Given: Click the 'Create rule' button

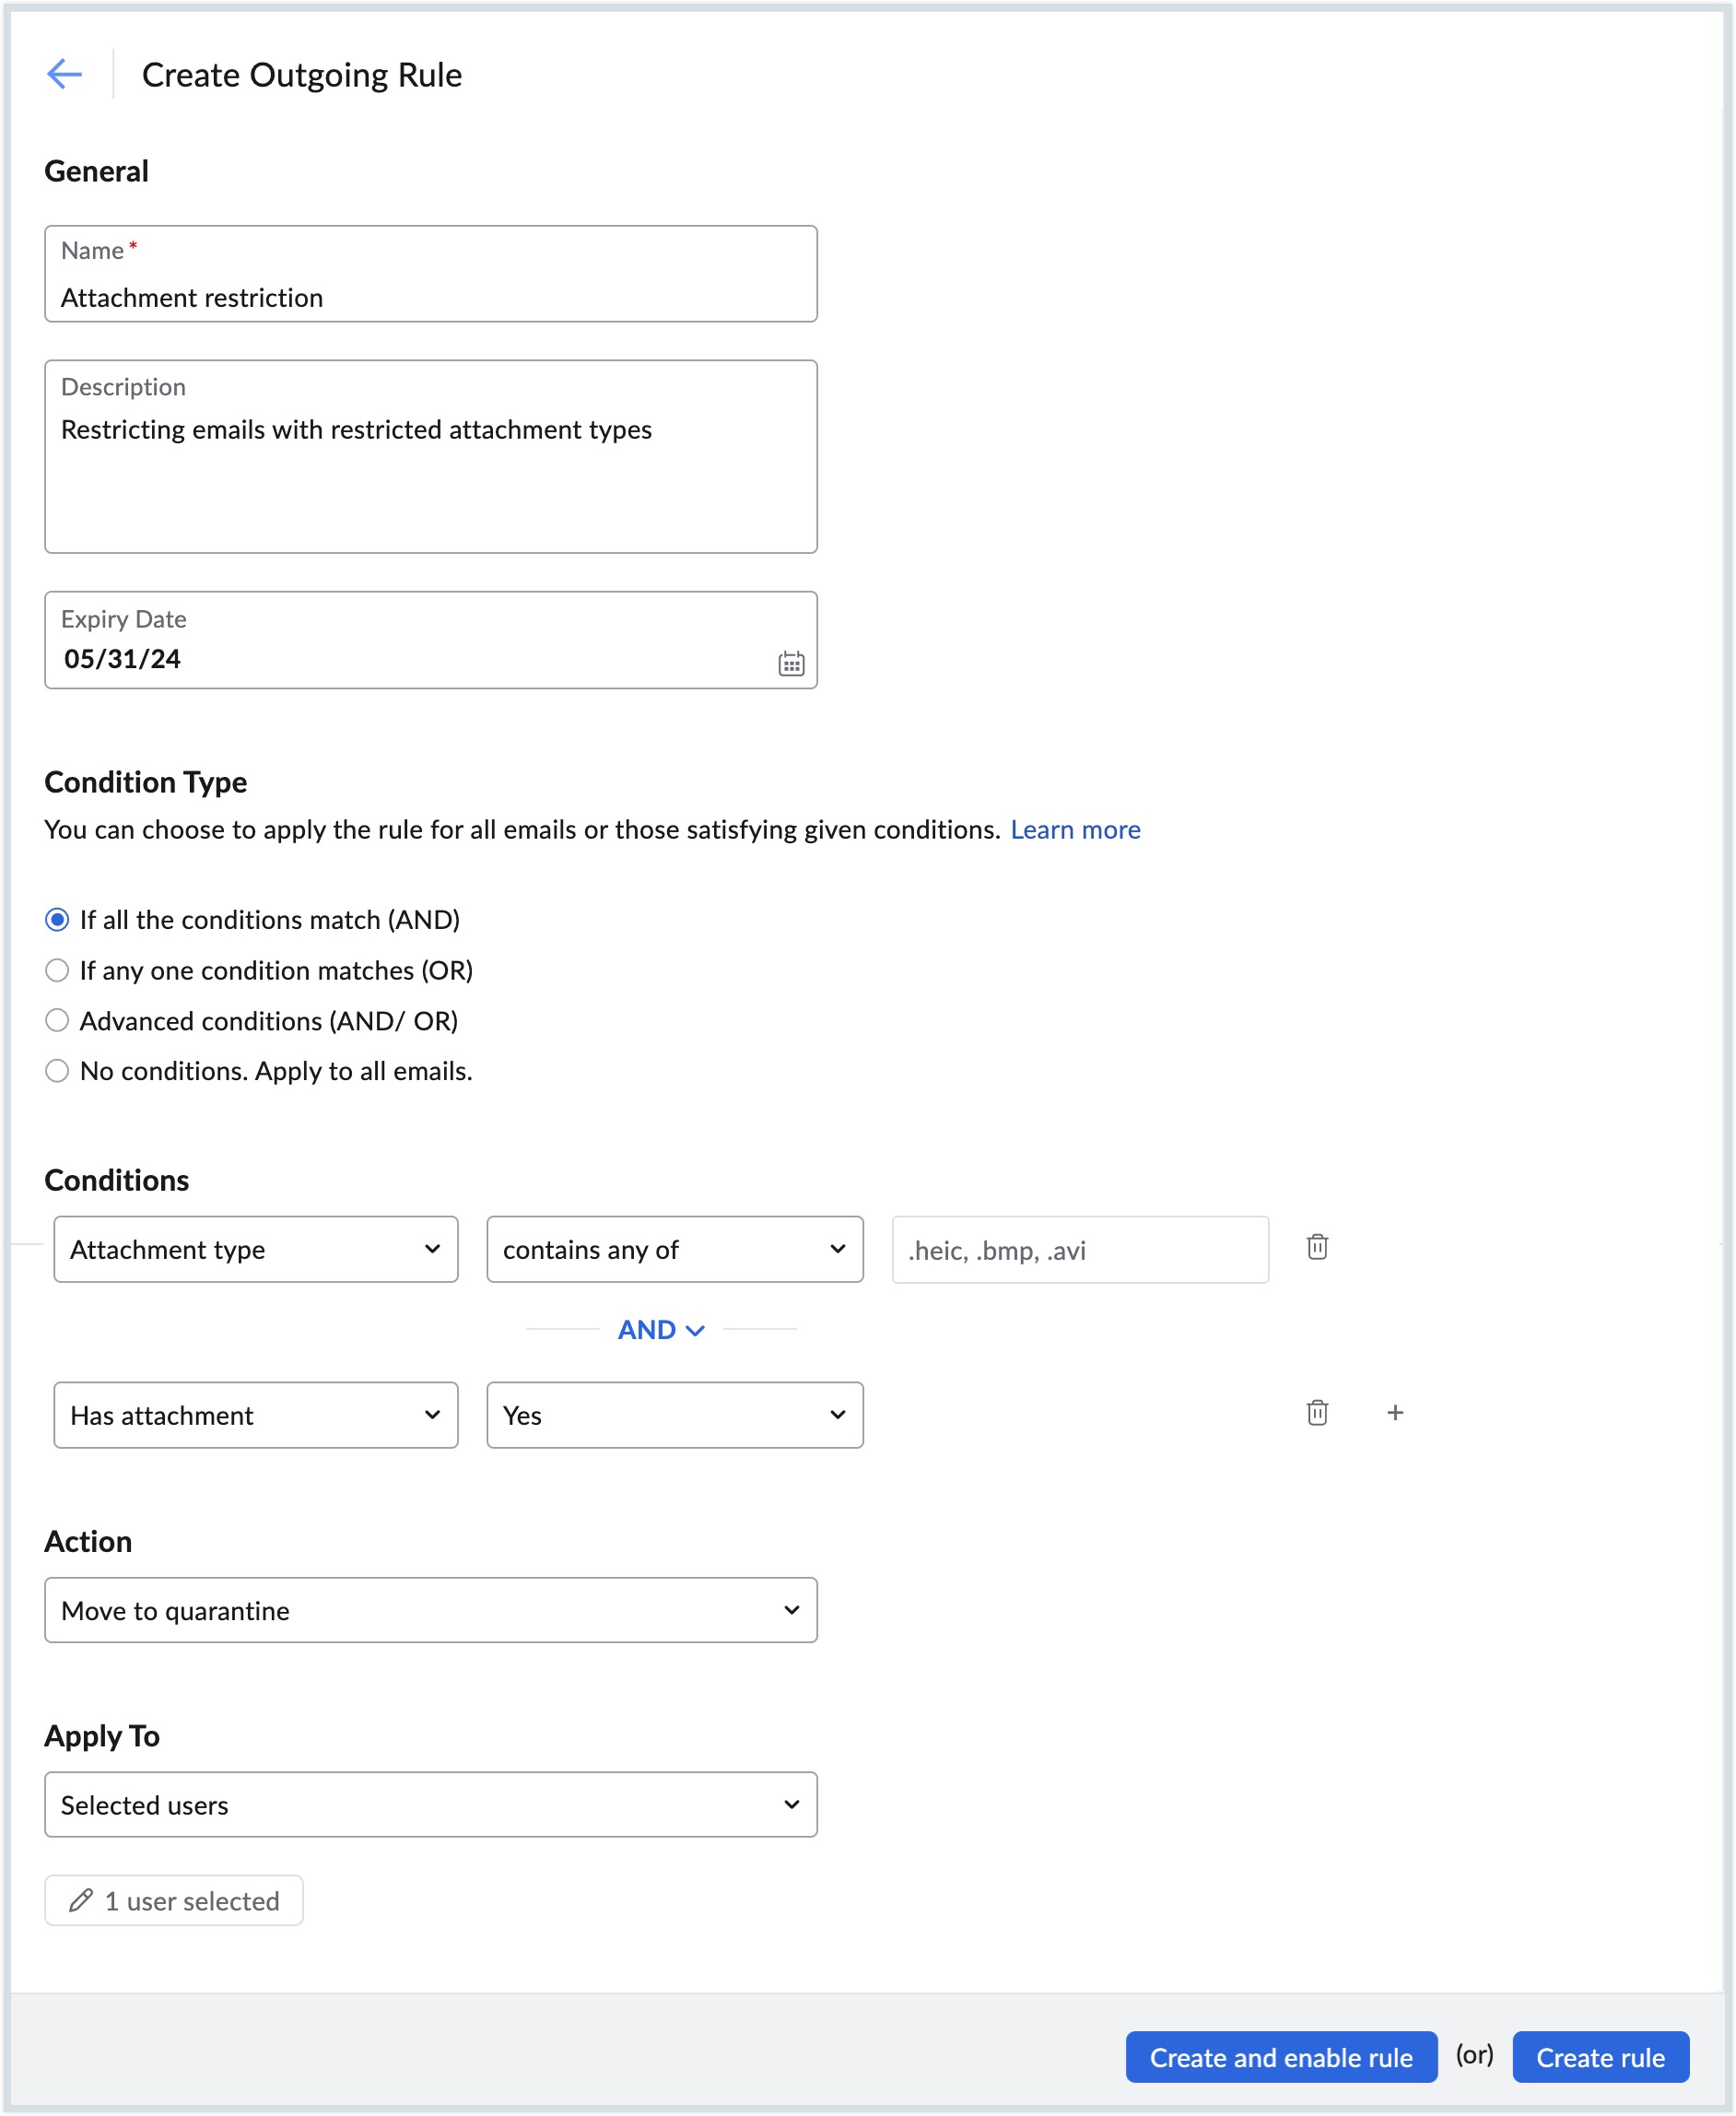Looking at the screenshot, I should click(1599, 2057).
